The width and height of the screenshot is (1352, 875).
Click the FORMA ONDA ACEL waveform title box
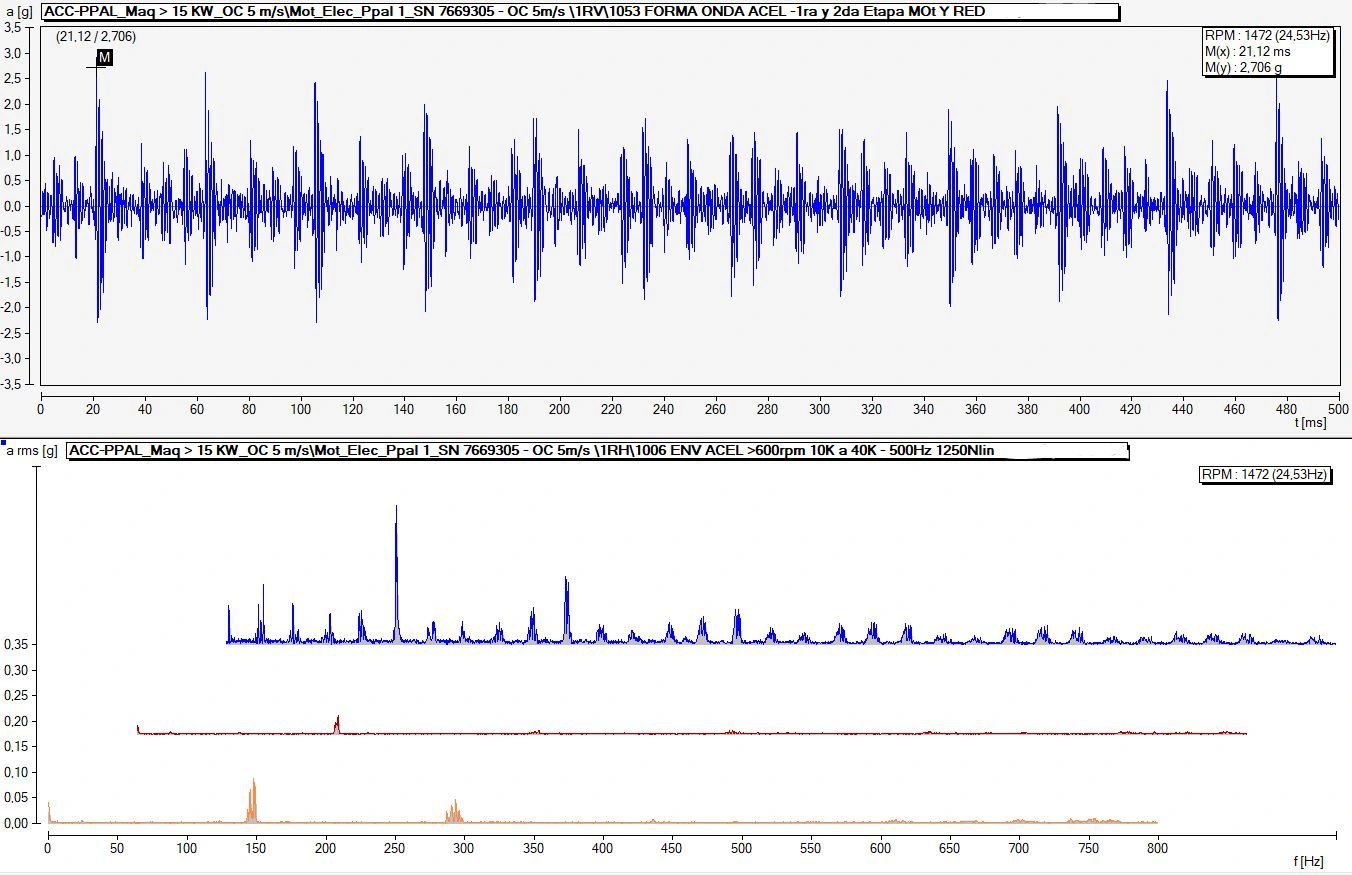coord(580,12)
